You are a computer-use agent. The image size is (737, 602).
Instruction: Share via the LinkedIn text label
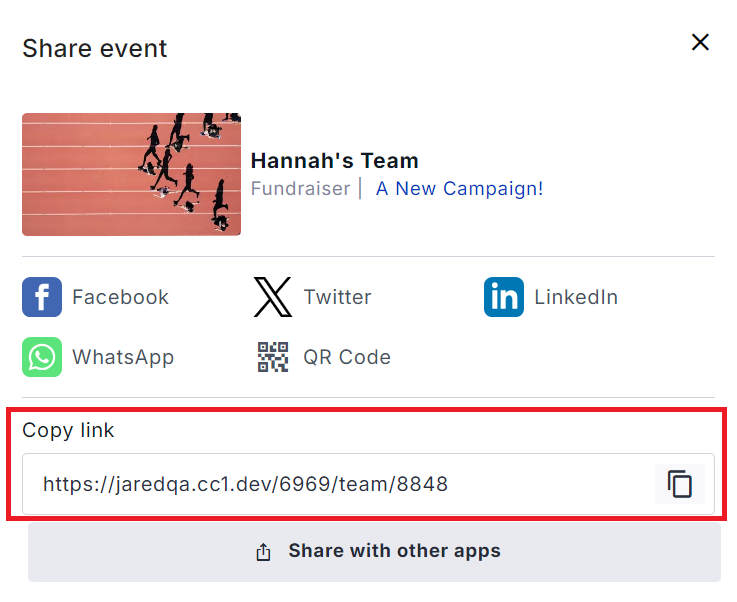tap(576, 297)
